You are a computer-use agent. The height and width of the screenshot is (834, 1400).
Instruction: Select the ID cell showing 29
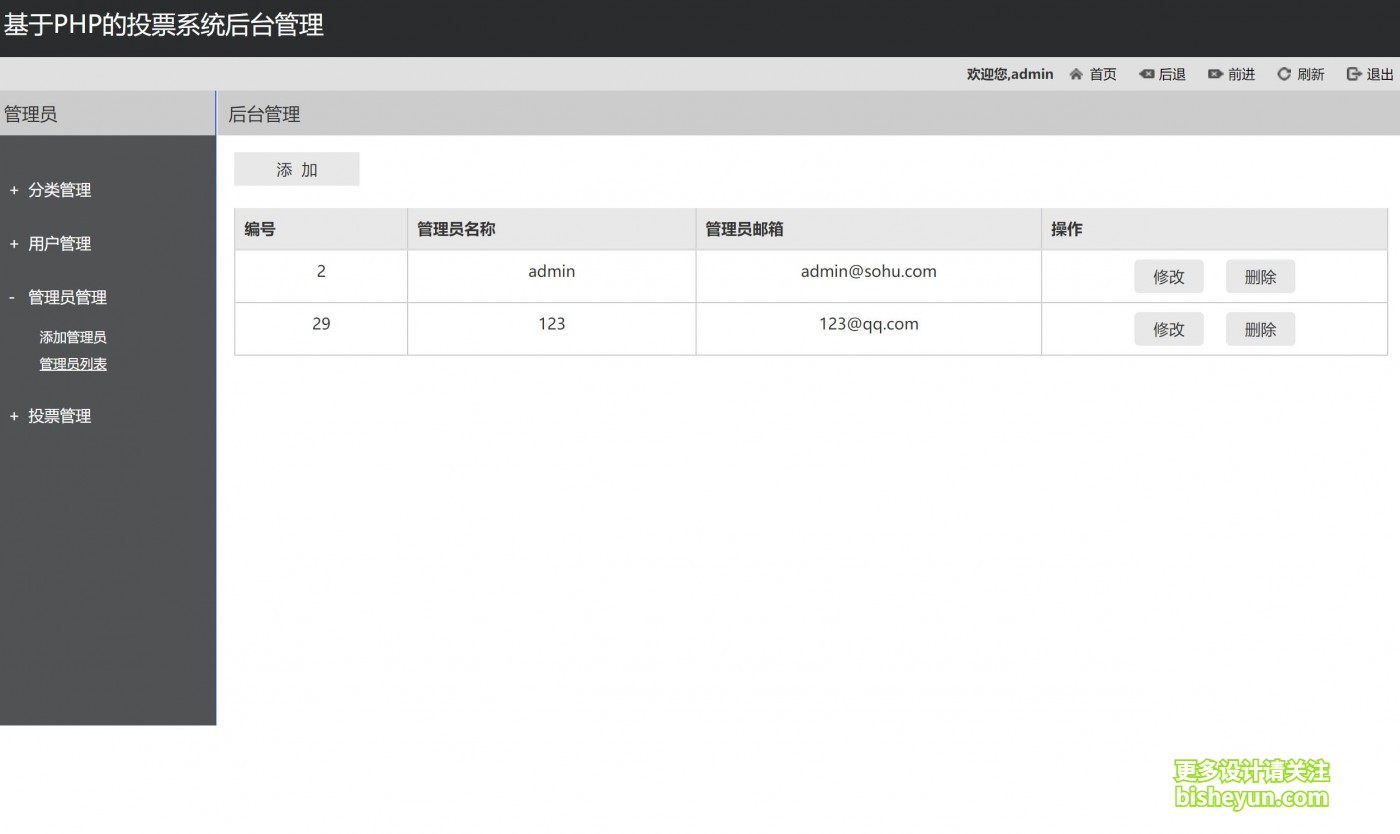321,329
